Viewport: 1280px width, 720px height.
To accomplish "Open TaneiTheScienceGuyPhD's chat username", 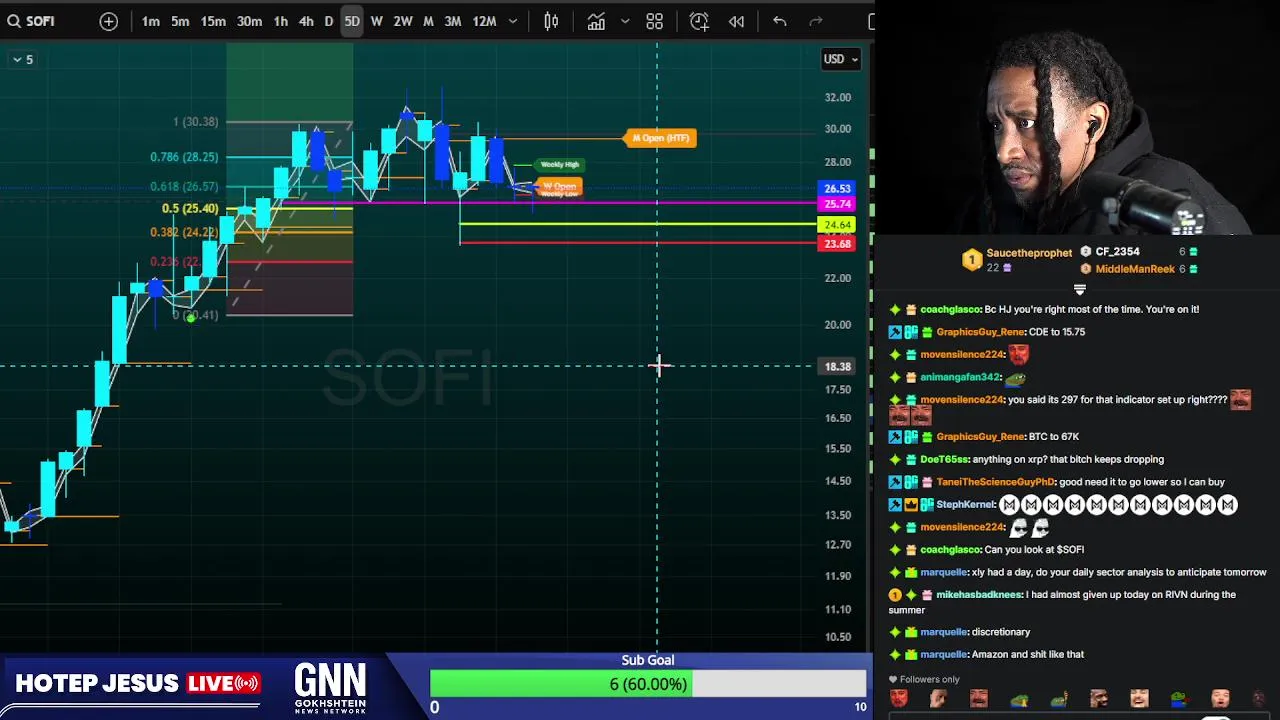I will tap(996, 482).
